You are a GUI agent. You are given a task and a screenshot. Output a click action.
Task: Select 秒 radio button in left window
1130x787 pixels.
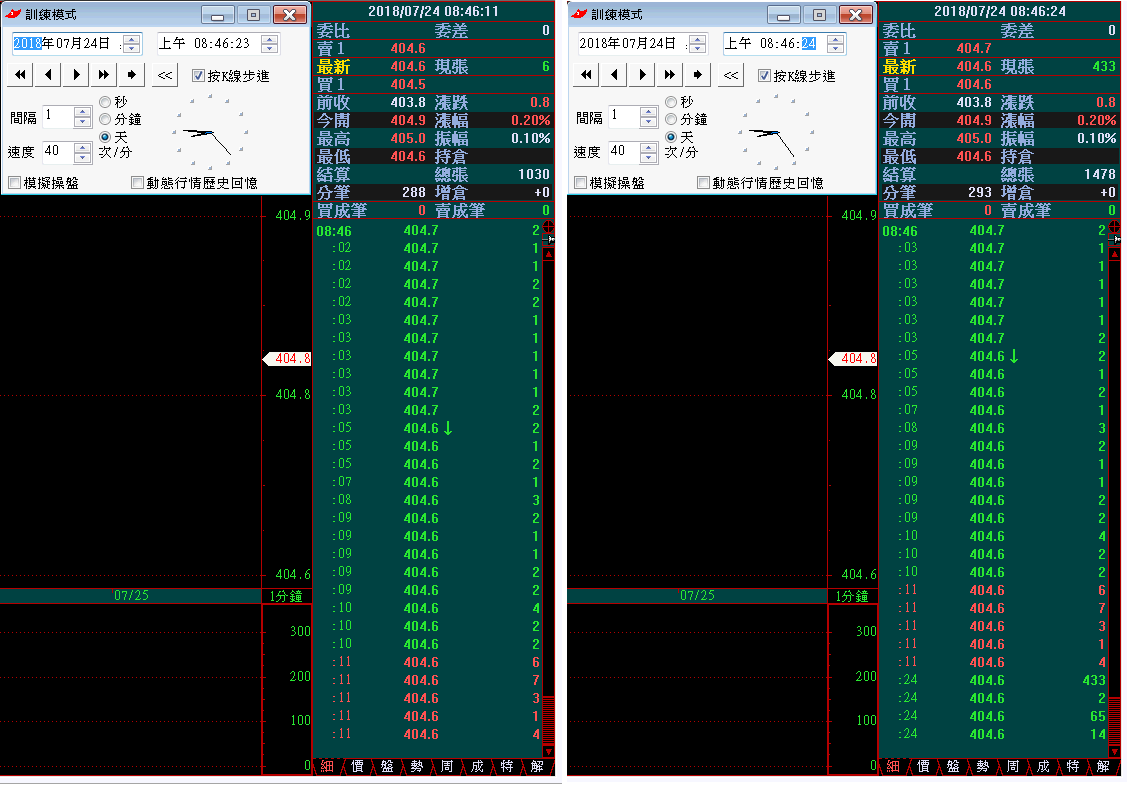pyautogui.click(x=105, y=102)
